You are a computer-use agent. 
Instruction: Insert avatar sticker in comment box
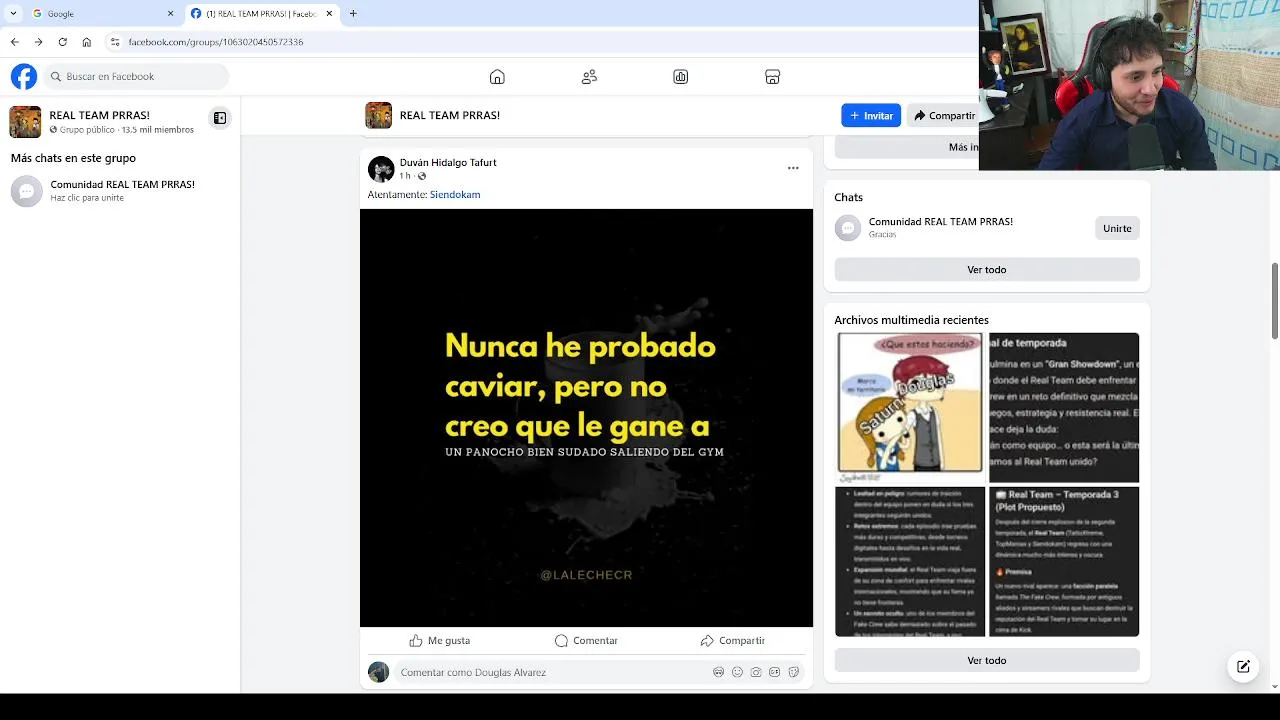tap(718, 672)
